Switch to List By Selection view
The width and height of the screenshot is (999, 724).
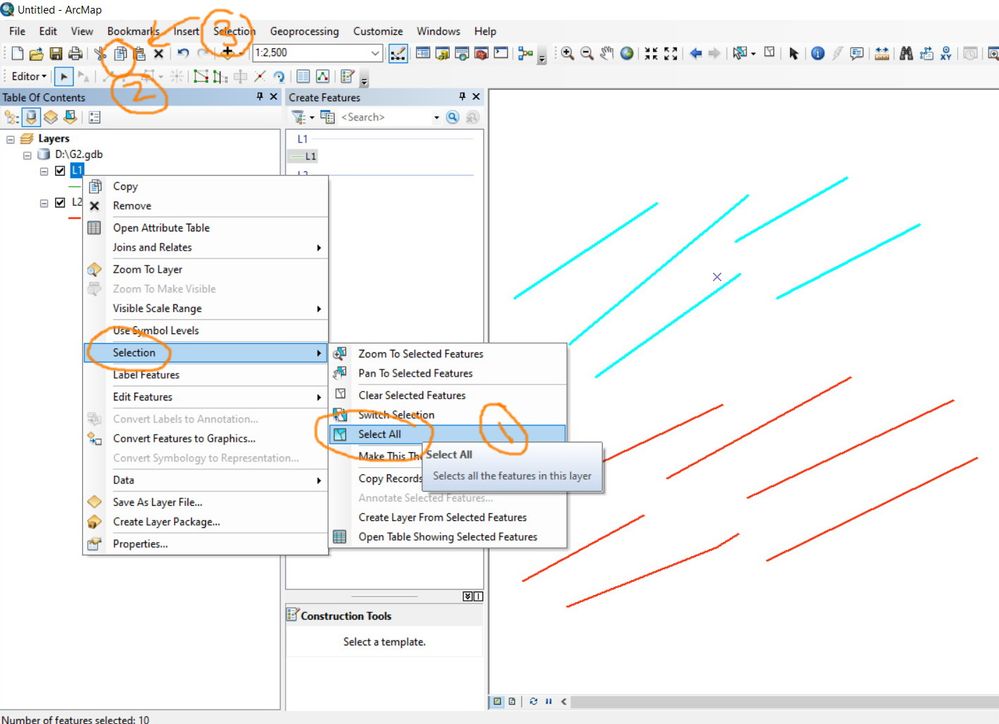point(70,117)
